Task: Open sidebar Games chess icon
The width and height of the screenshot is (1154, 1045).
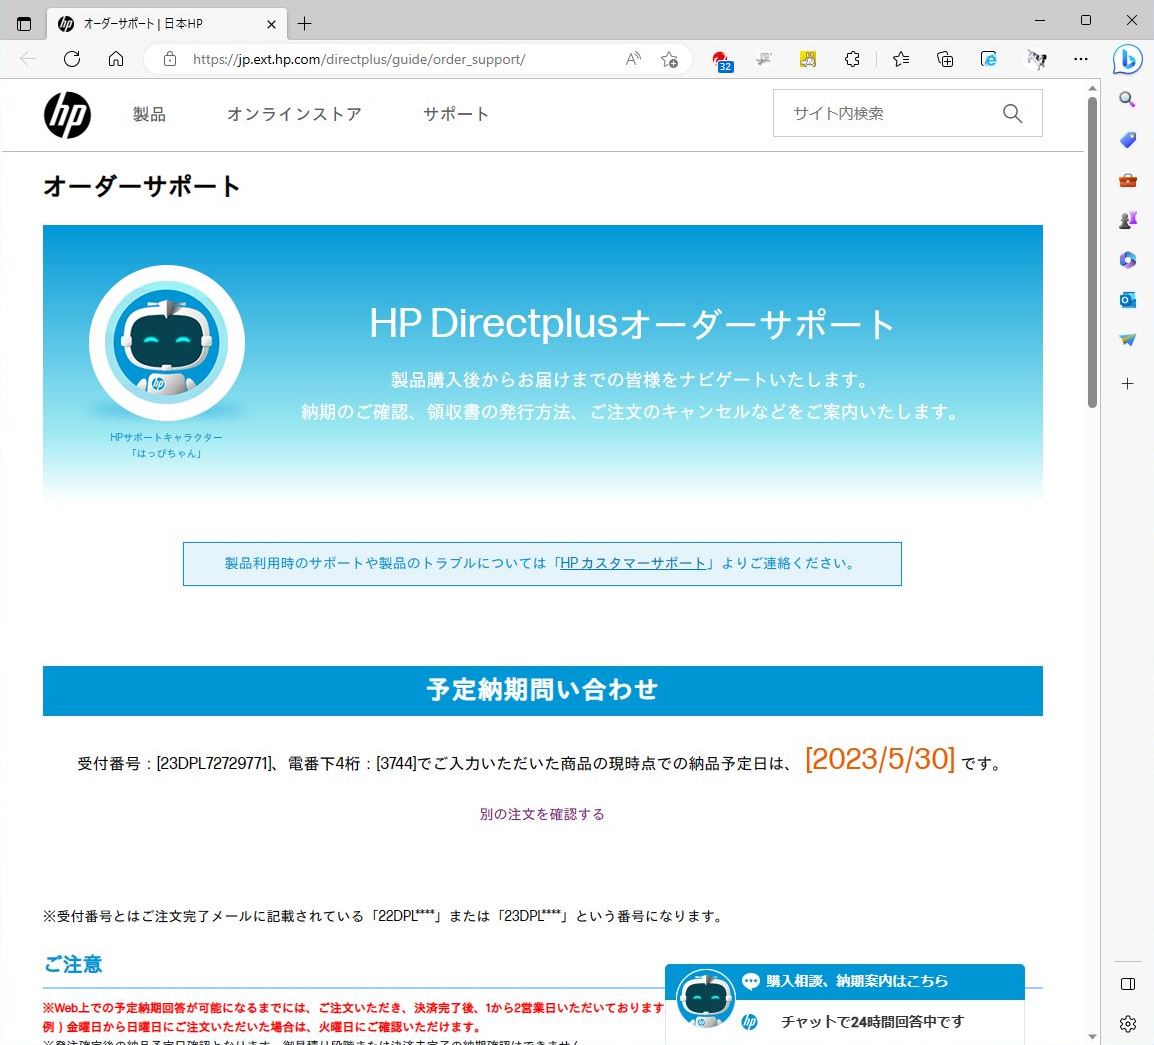Action: [1128, 219]
